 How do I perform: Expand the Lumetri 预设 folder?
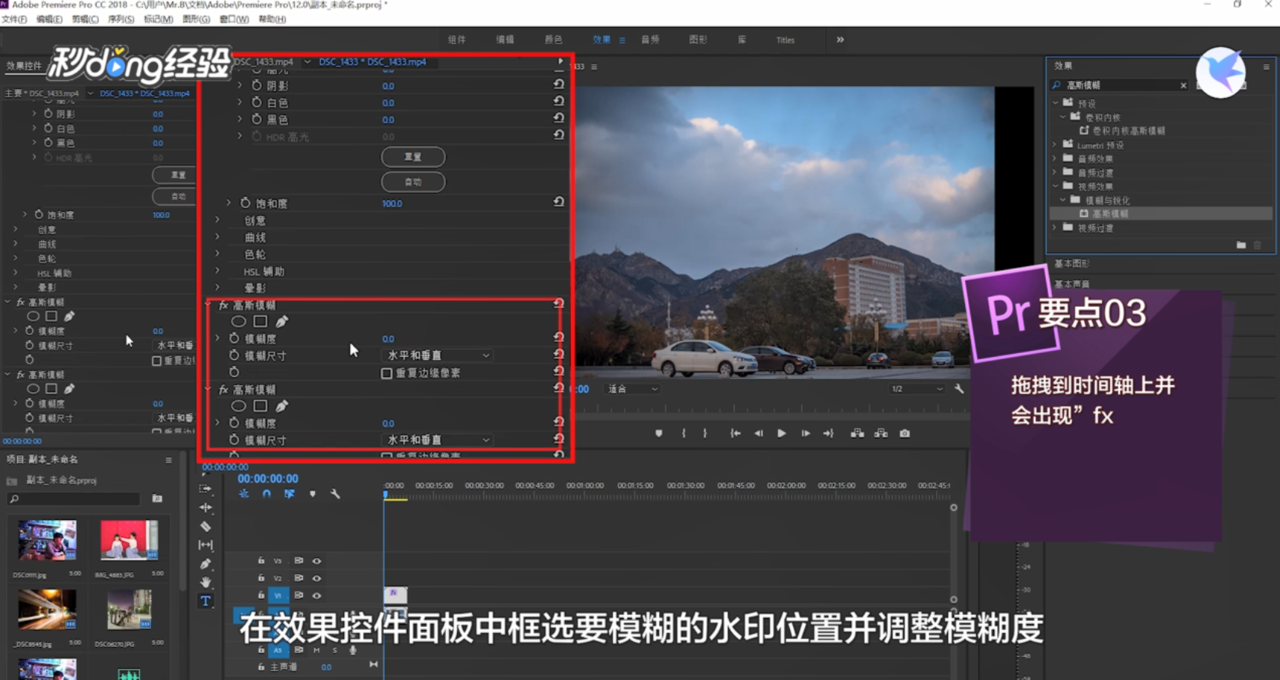click(1055, 145)
